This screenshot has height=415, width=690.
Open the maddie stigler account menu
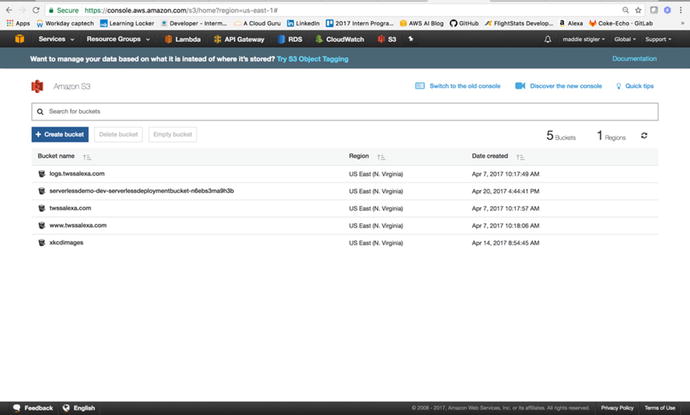(586, 39)
